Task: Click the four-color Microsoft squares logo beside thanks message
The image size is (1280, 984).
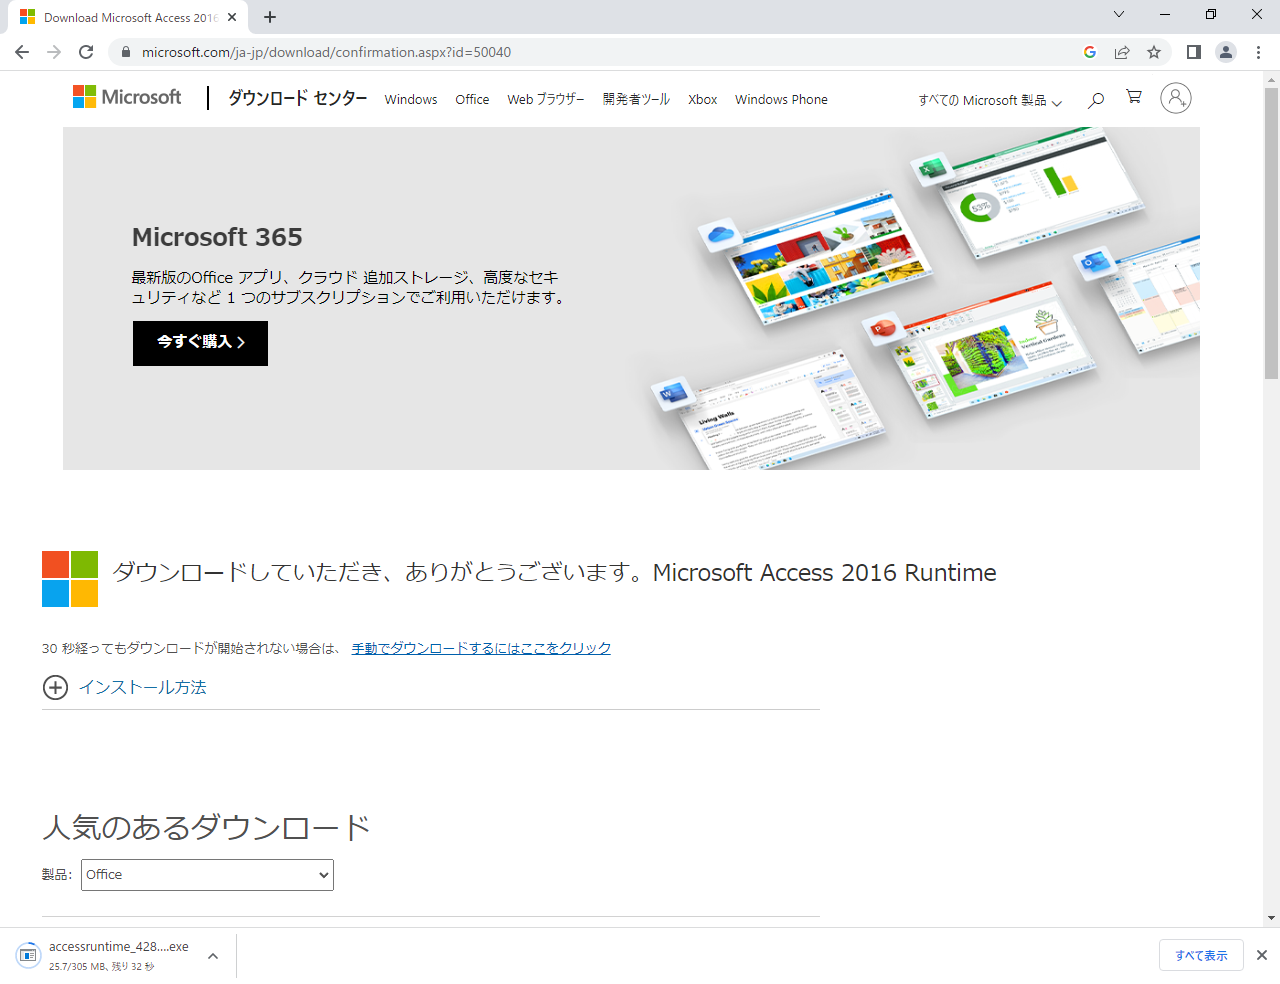Action: (x=70, y=579)
